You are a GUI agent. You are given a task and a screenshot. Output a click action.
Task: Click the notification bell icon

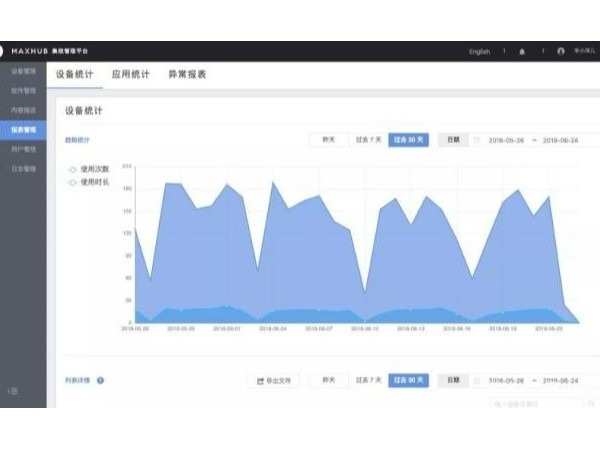point(521,51)
